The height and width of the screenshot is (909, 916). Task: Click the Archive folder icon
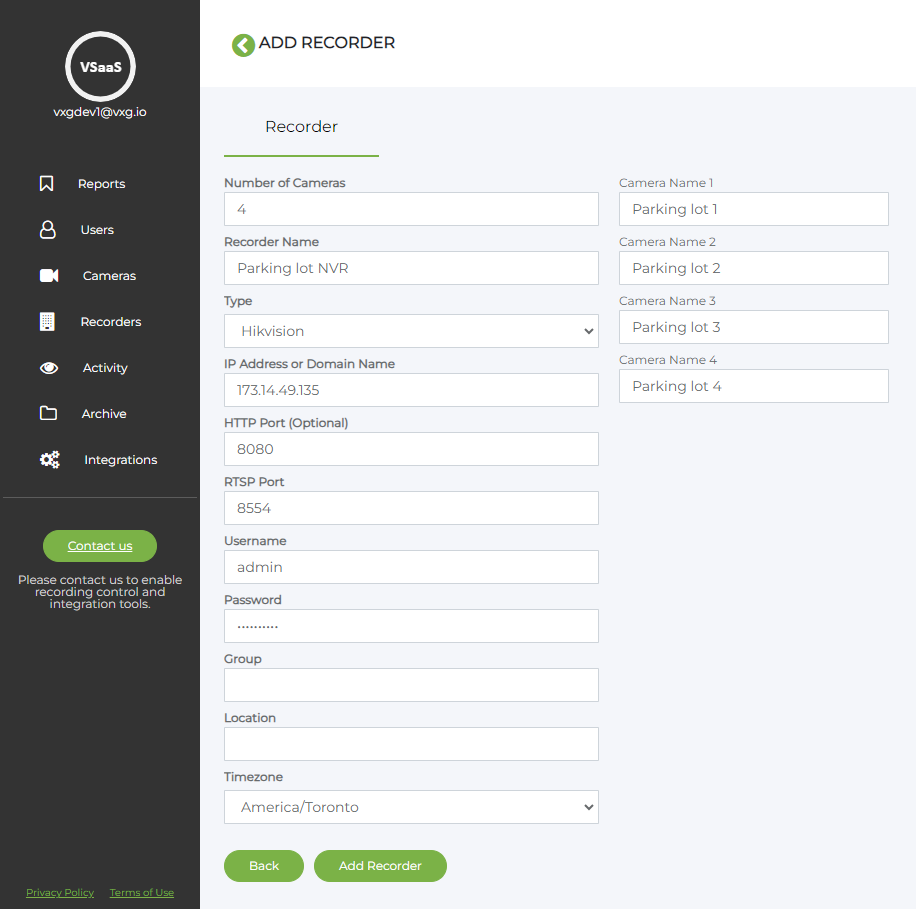pos(48,414)
